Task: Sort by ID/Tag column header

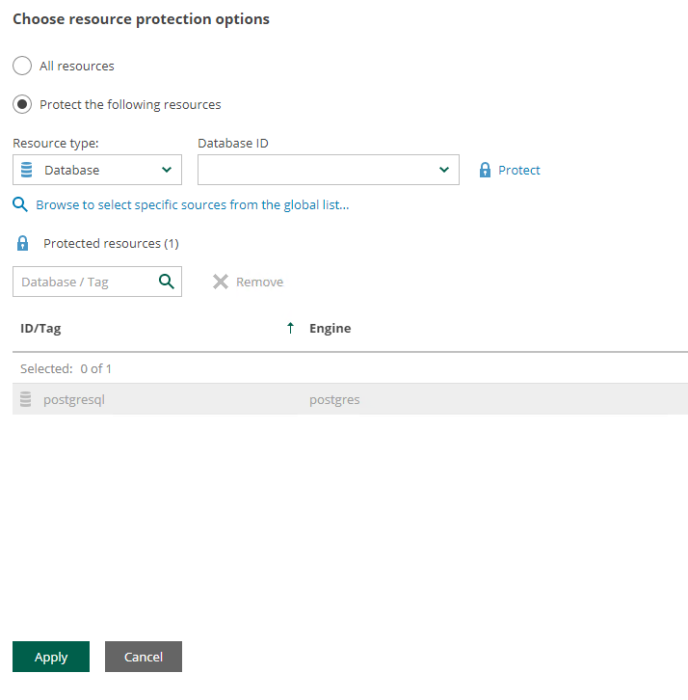Action: (41, 329)
